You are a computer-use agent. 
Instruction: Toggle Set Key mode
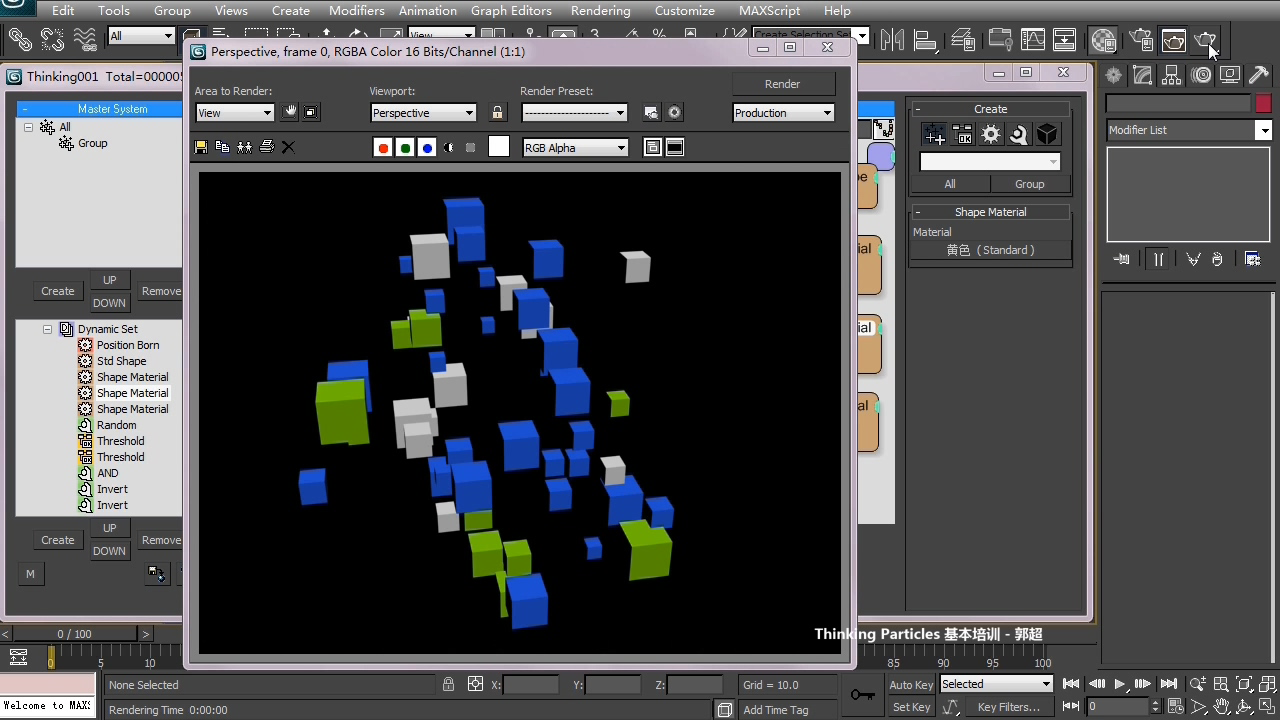click(x=911, y=707)
